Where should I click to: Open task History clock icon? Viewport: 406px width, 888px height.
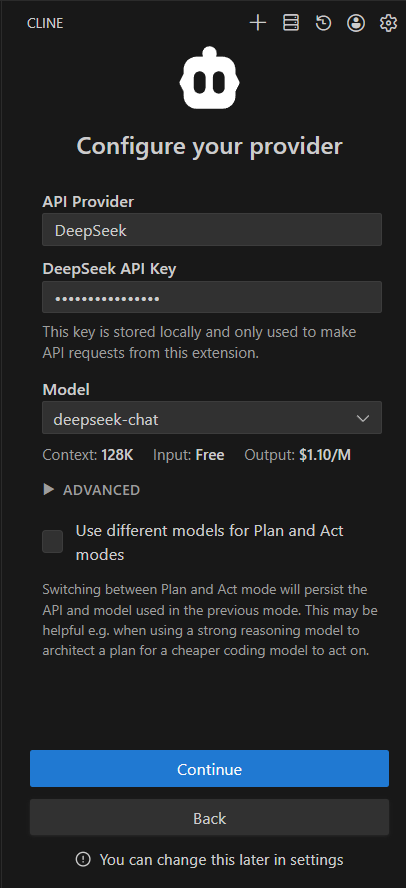click(x=323, y=23)
